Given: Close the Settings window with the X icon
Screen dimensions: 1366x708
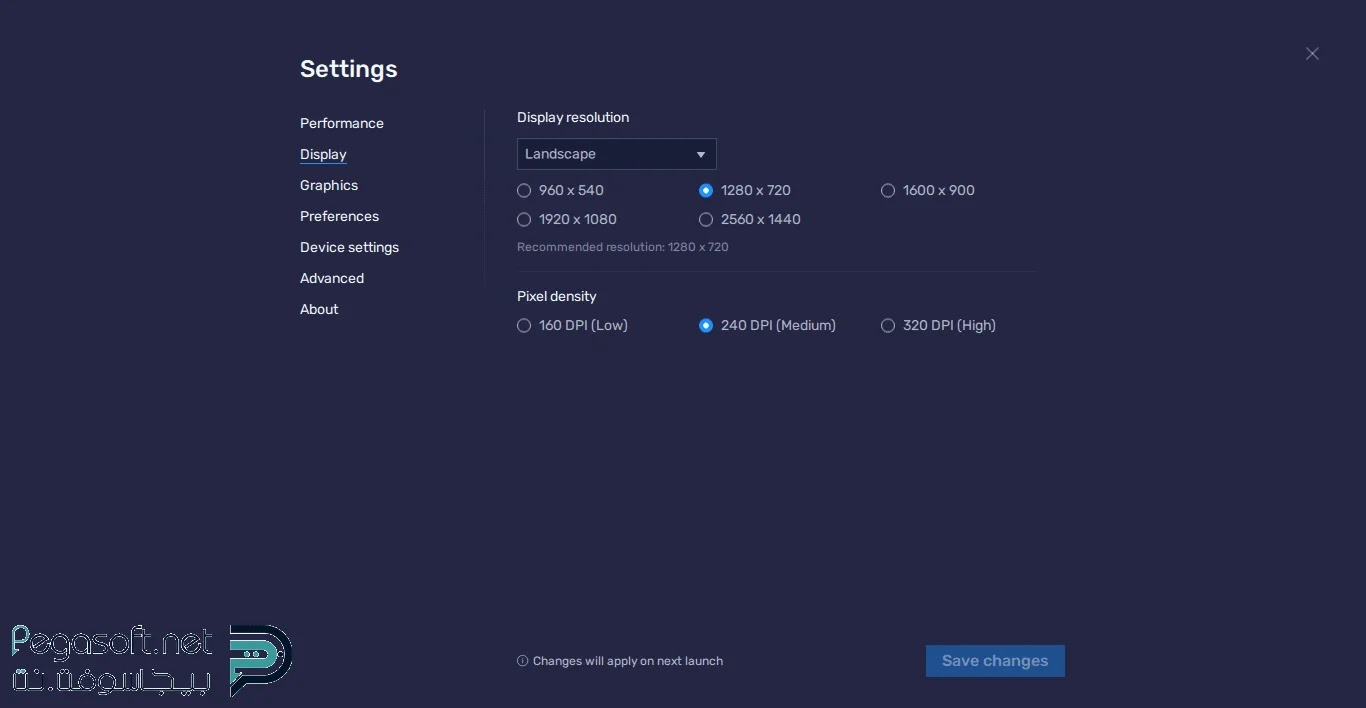Looking at the screenshot, I should click(1312, 54).
